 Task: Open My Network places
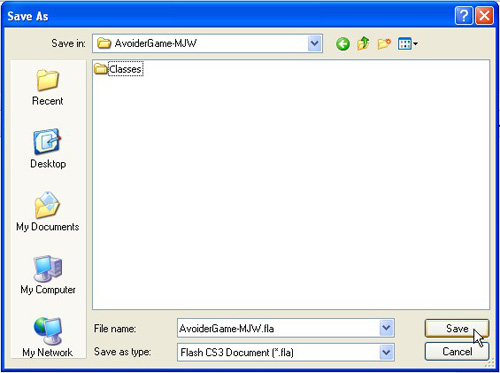[x=48, y=337]
